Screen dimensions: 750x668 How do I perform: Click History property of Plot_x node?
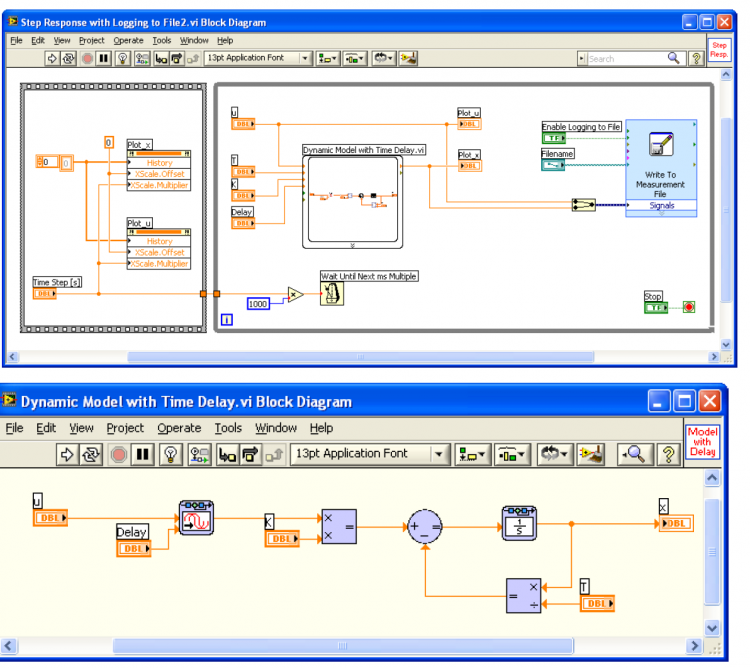pyautogui.click(x=159, y=163)
